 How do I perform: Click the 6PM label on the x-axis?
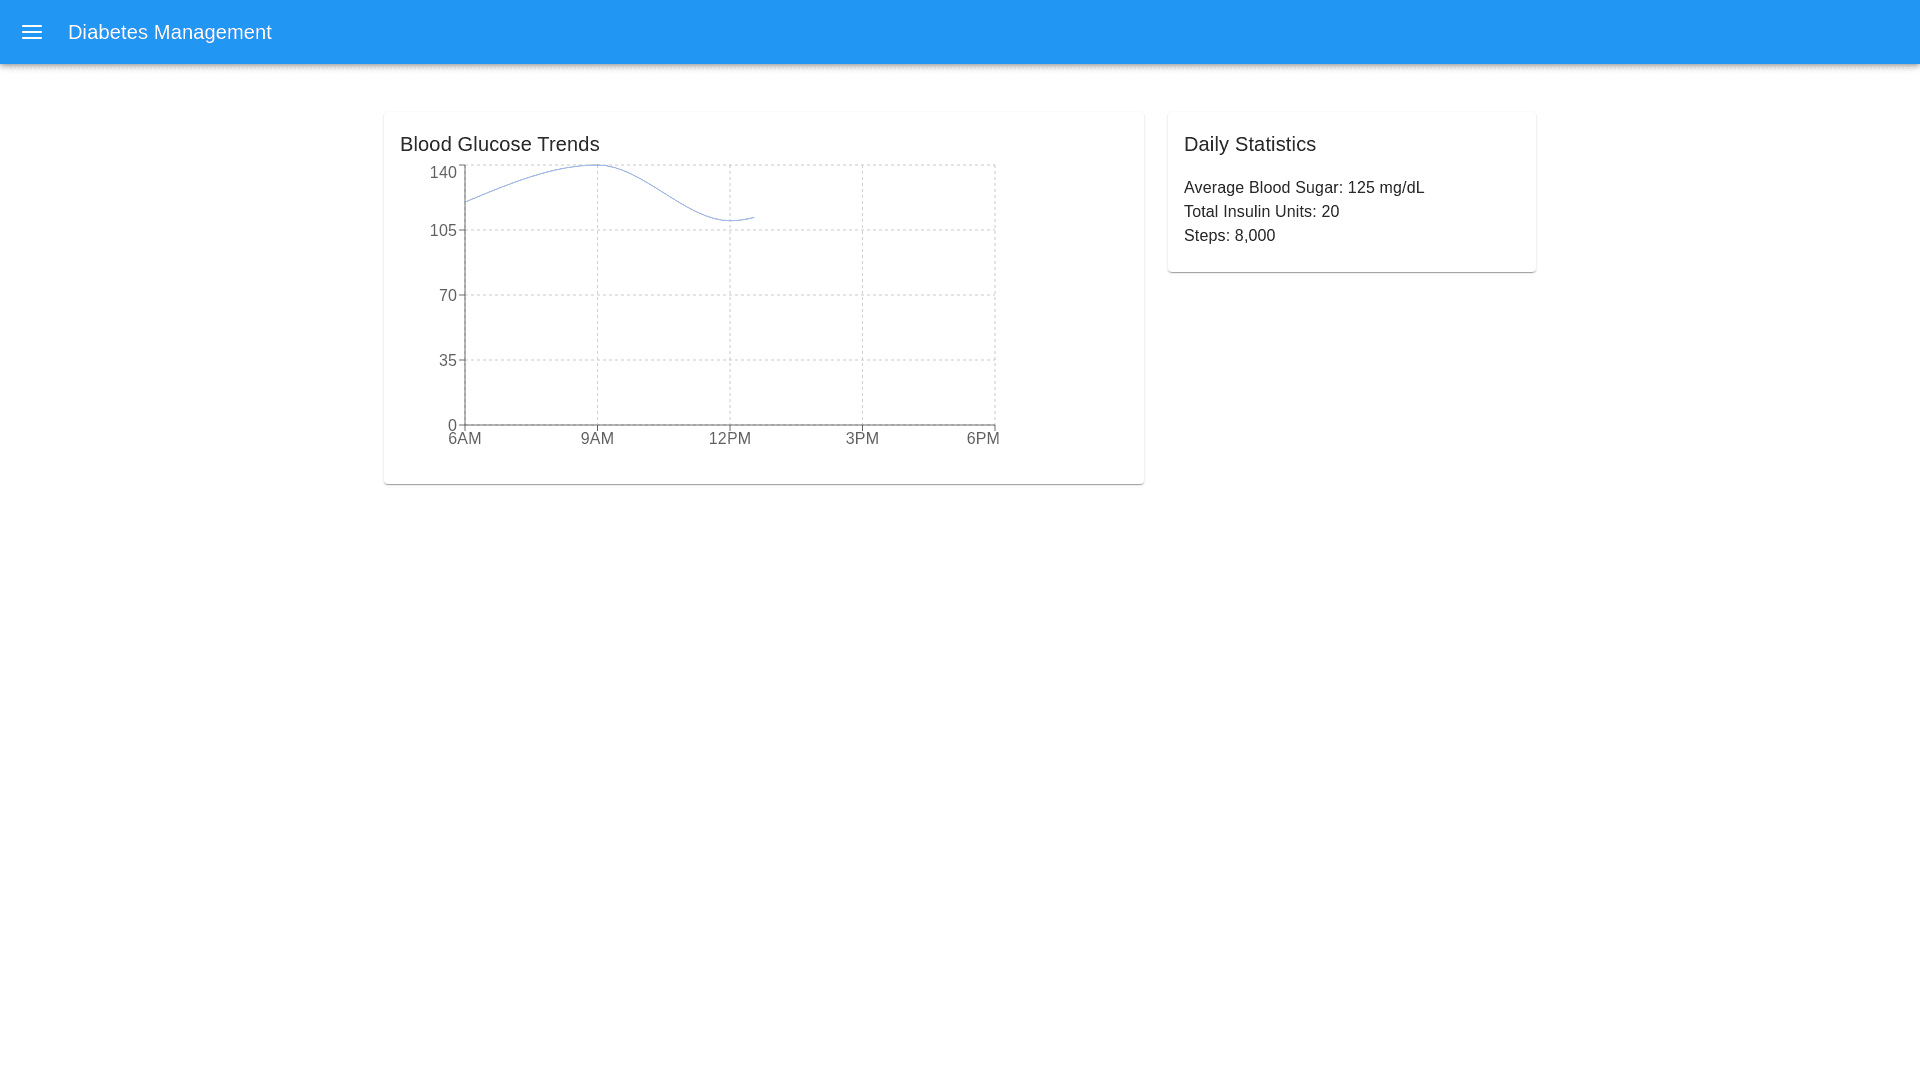point(982,439)
